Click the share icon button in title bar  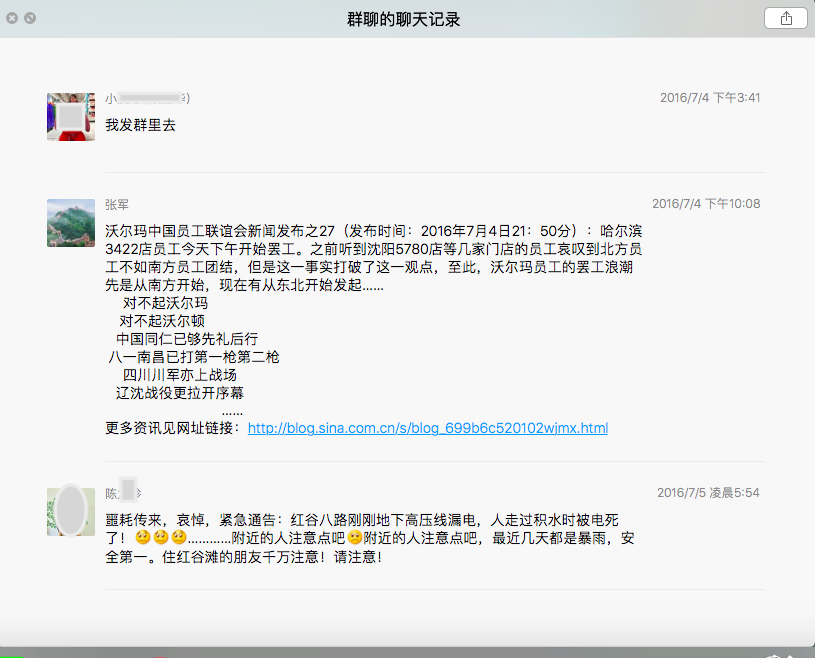click(x=785, y=19)
